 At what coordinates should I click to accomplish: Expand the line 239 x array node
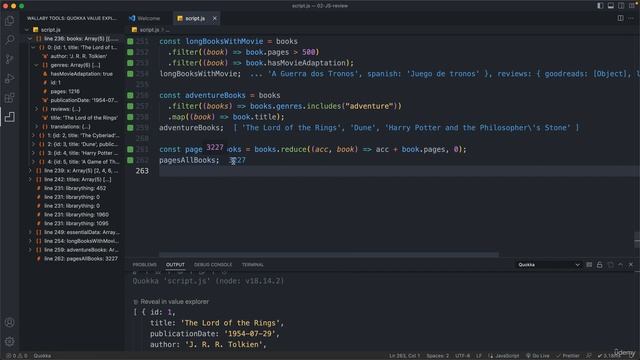30,171
